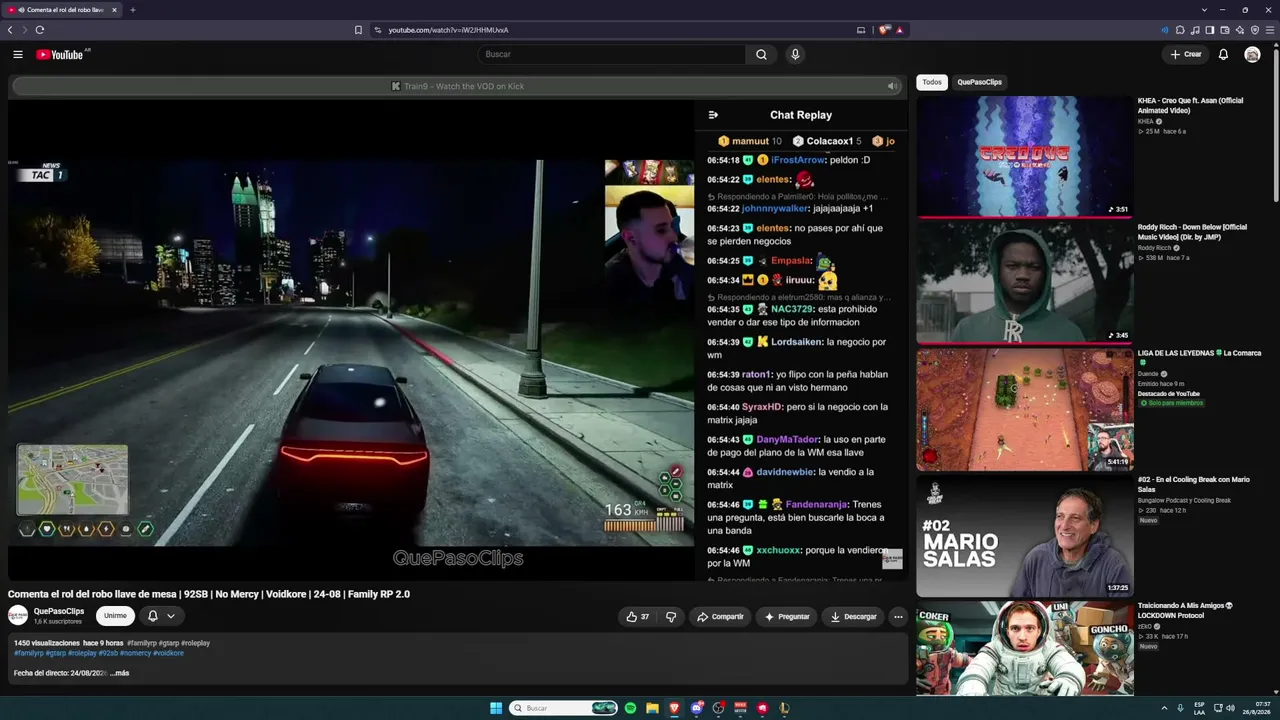
Task: Click the chat message from Lordsaiken
Action: [797, 348]
